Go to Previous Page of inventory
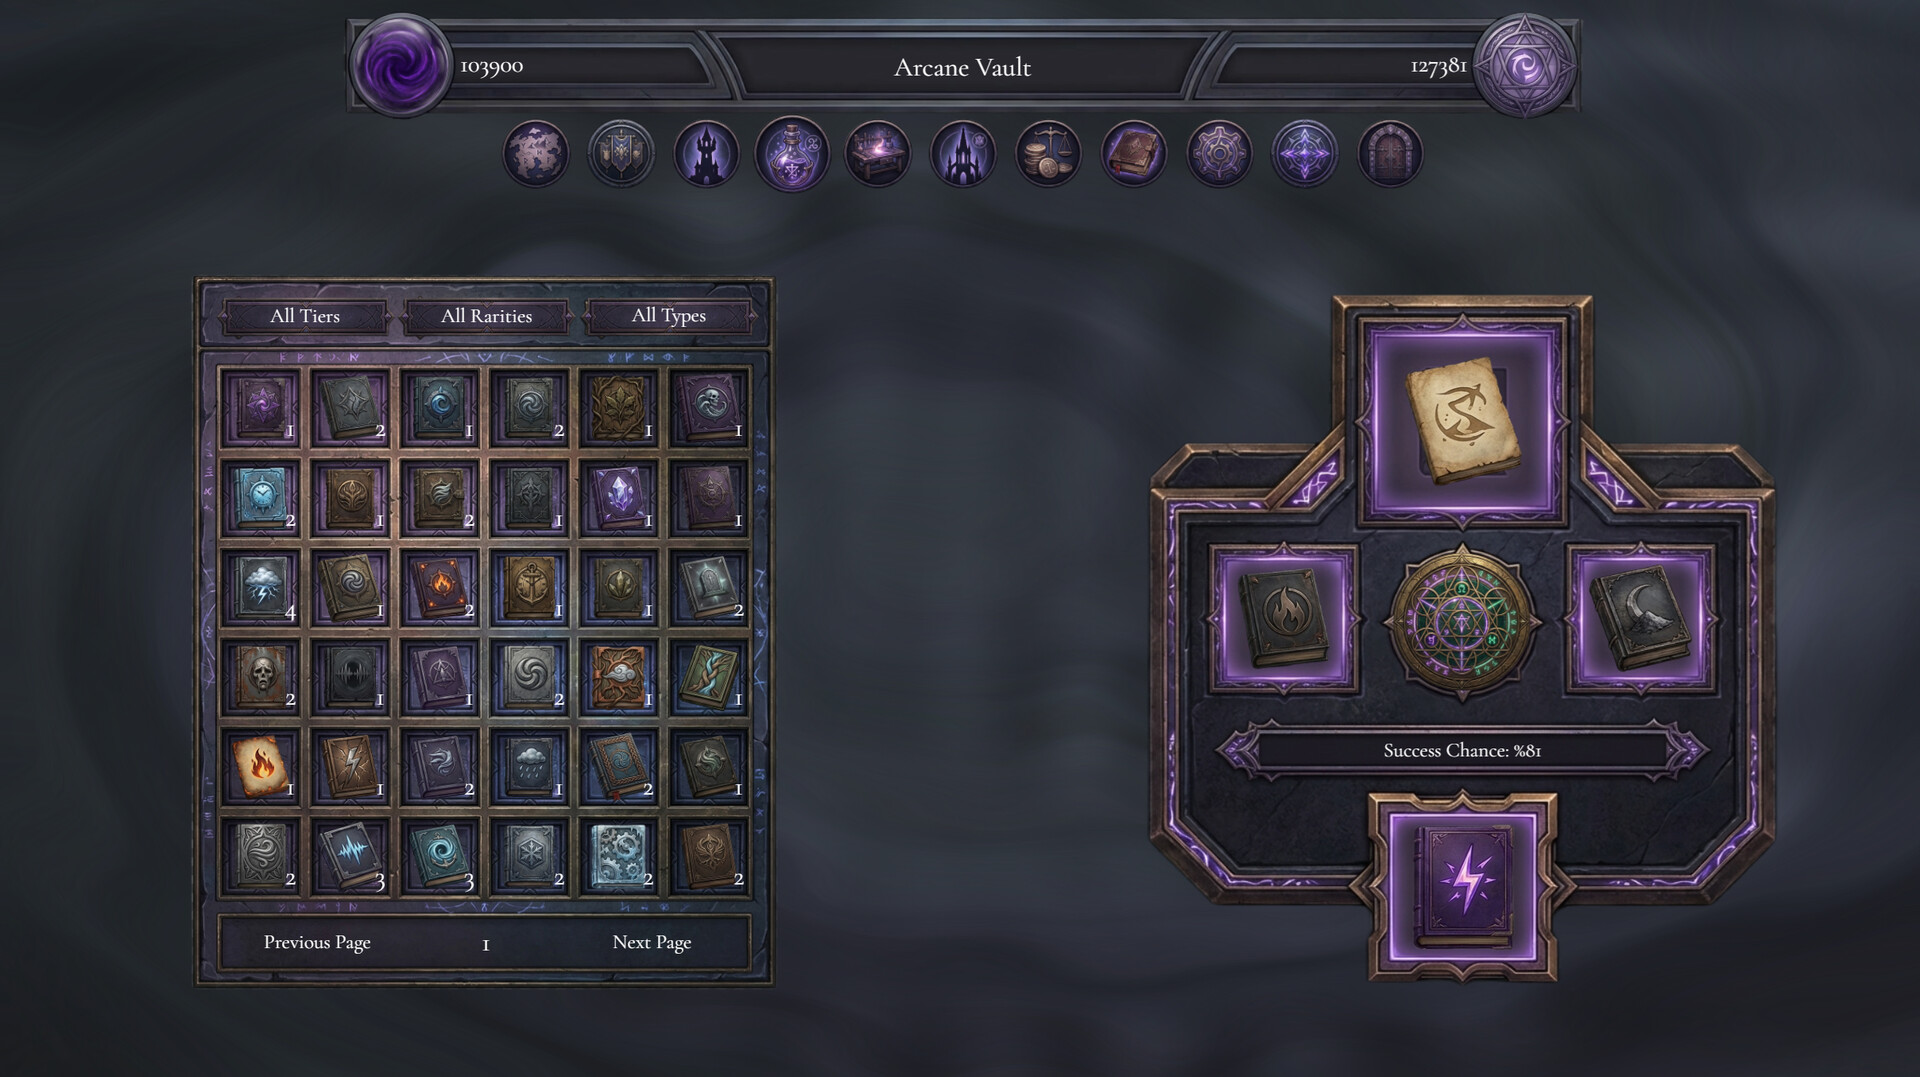This screenshot has height=1077, width=1920. (x=317, y=942)
